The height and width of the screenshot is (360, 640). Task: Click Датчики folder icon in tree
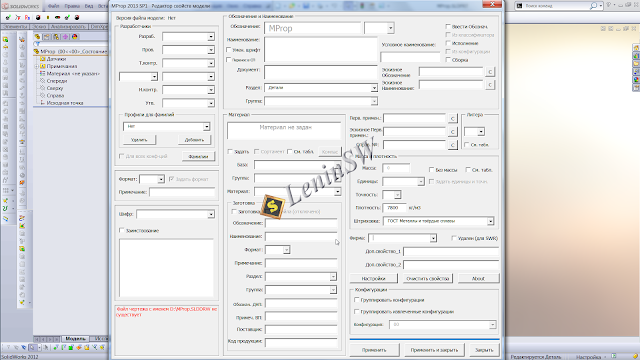(42, 59)
